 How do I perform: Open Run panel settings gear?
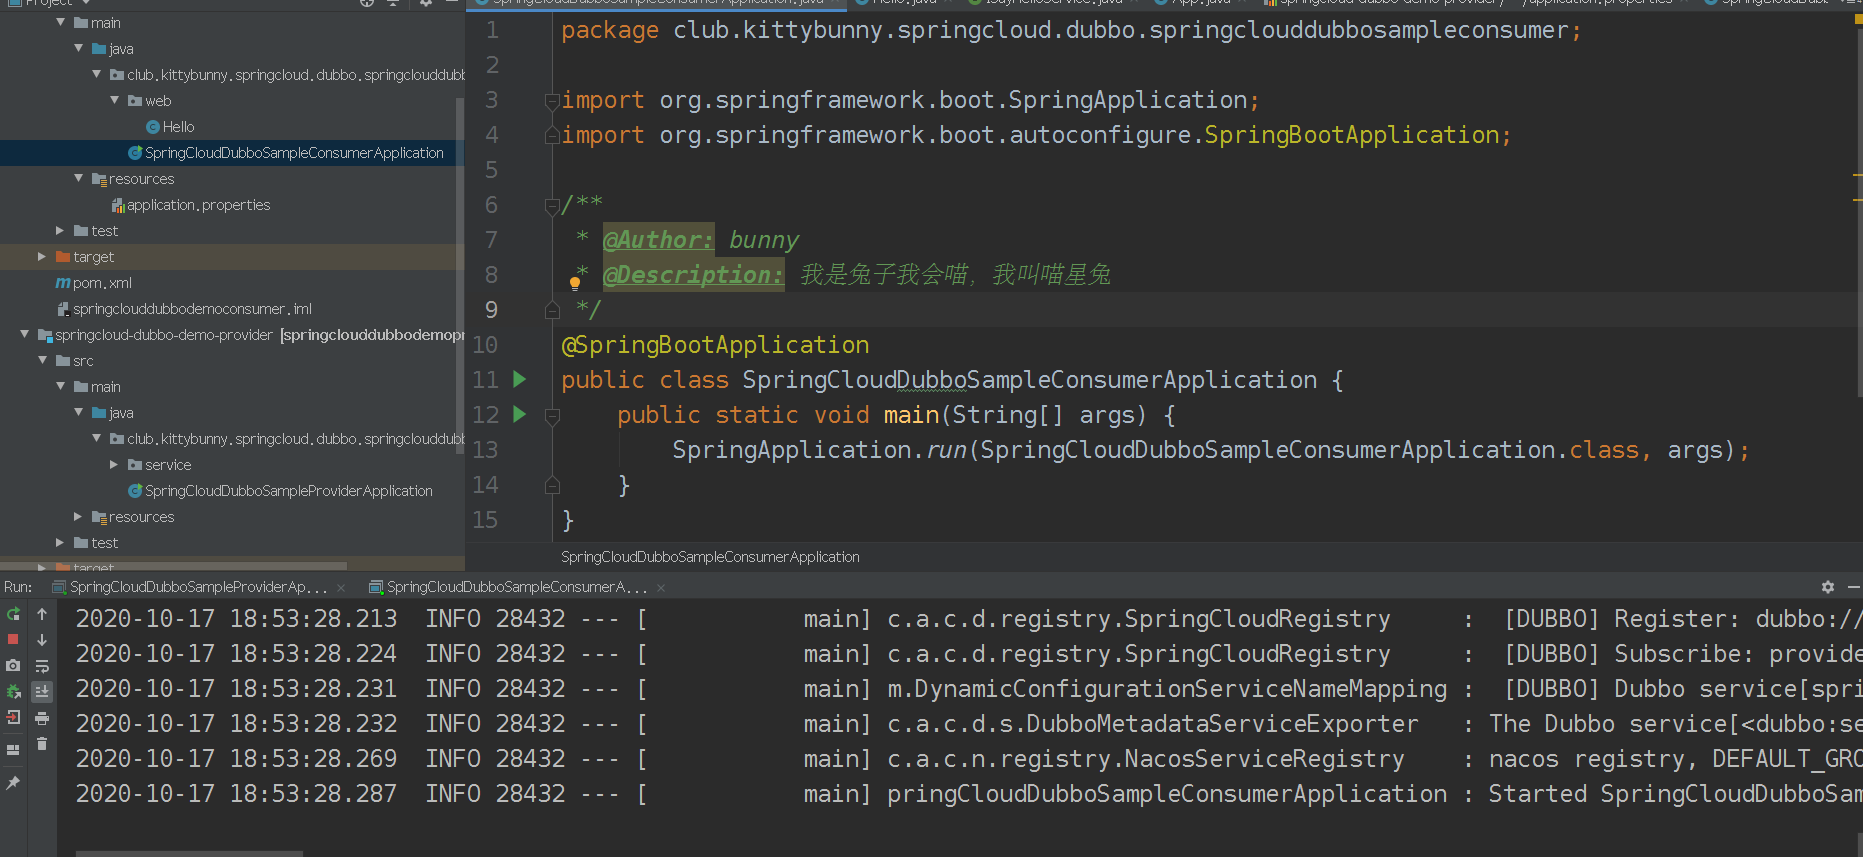tap(1828, 587)
